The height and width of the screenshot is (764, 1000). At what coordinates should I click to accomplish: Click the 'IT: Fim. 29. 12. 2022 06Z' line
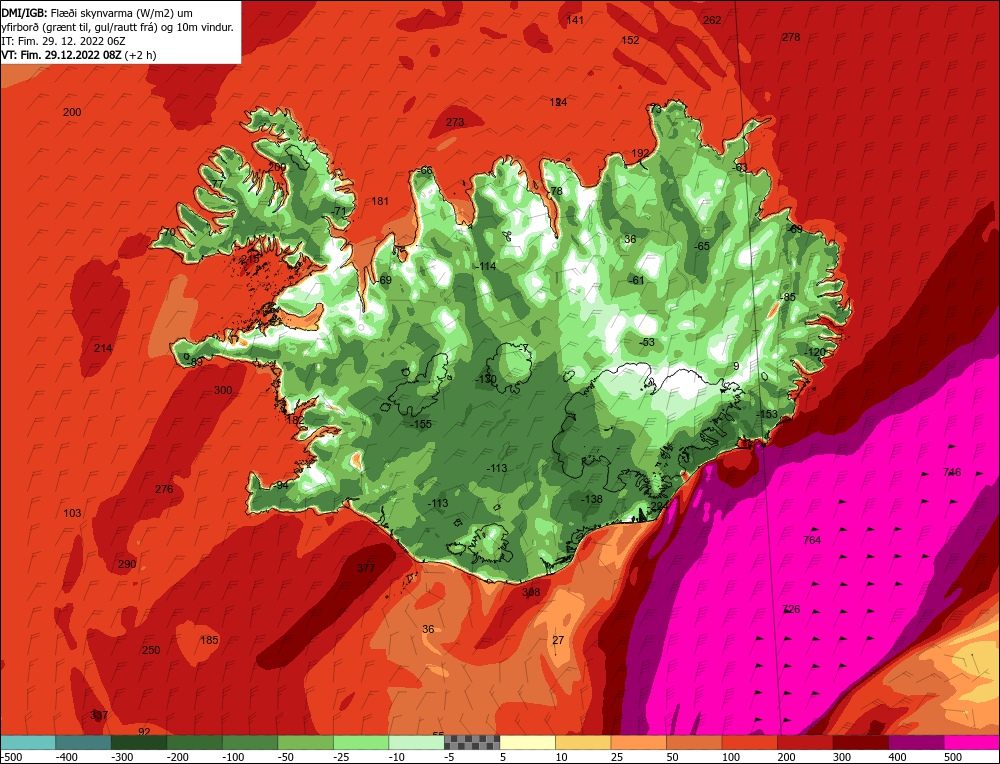pos(63,41)
